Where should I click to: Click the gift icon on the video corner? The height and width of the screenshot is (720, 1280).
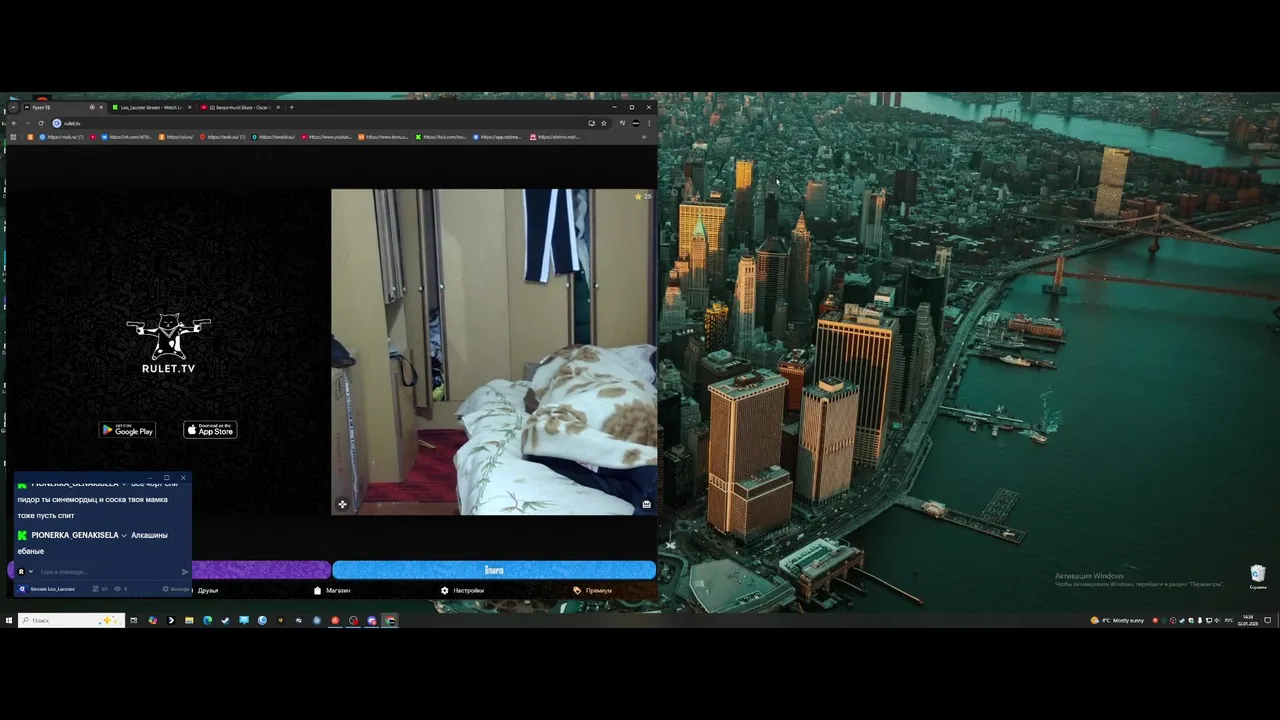(646, 504)
